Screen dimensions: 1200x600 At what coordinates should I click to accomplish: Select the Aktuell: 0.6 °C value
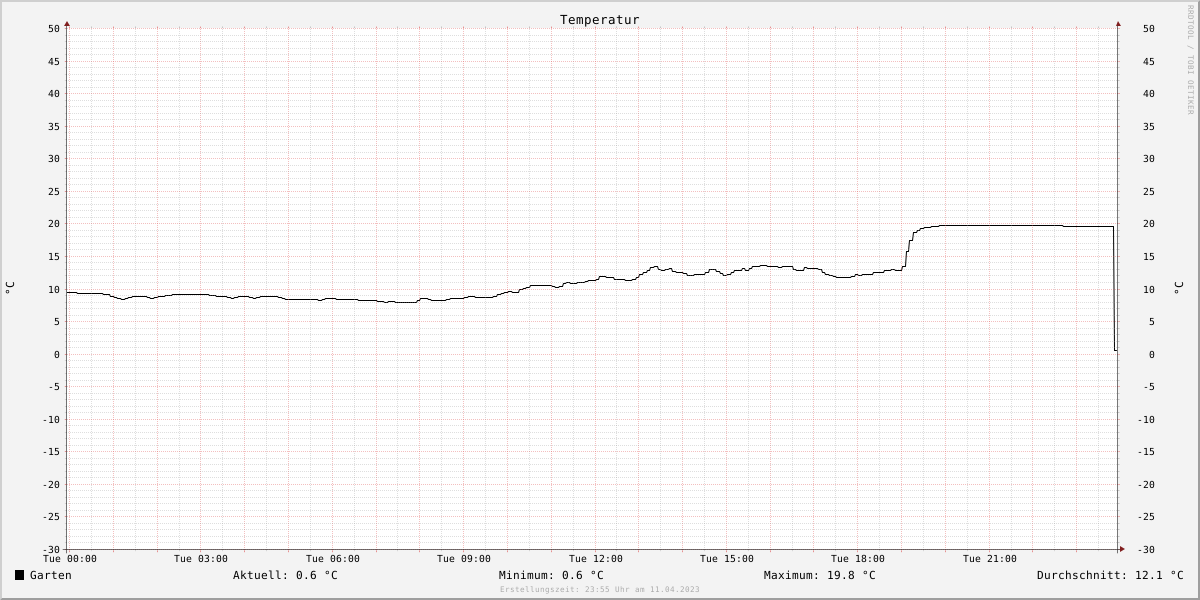[x=285, y=575]
